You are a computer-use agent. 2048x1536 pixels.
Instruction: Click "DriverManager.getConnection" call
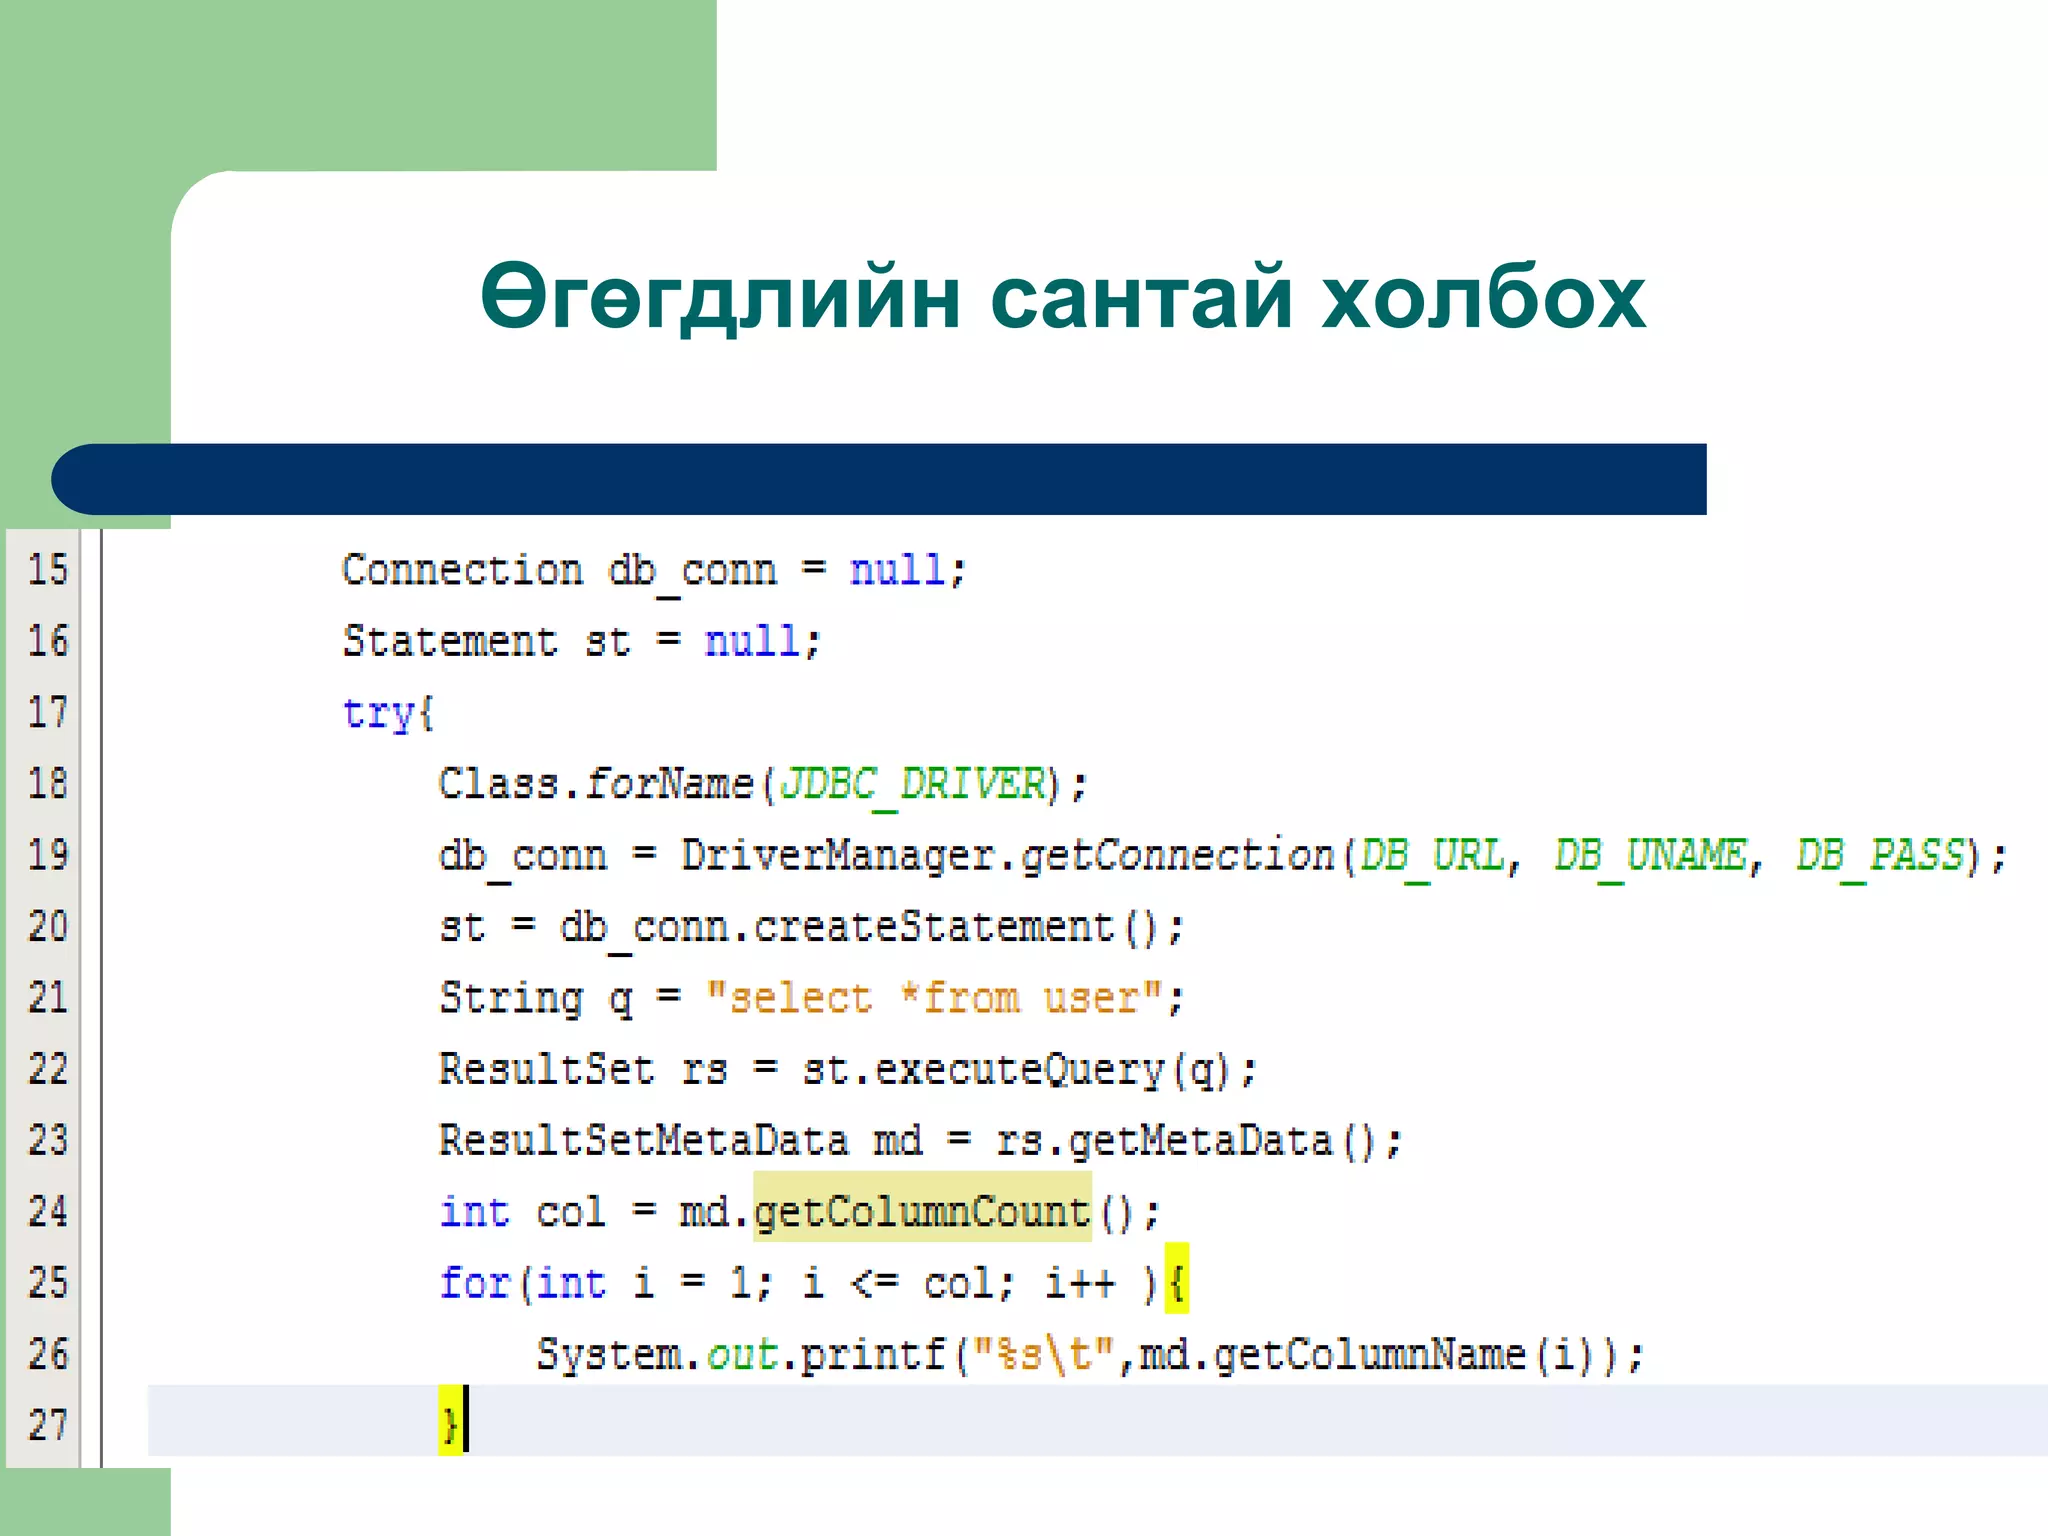1008,856
